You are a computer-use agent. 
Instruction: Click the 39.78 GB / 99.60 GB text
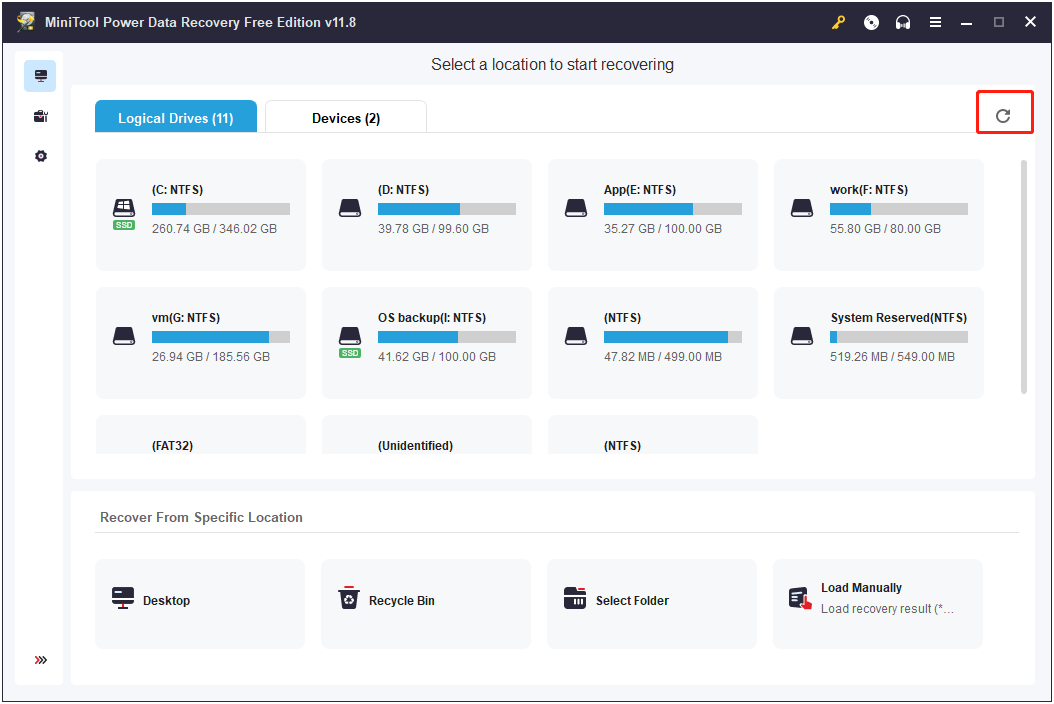[x=433, y=229]
